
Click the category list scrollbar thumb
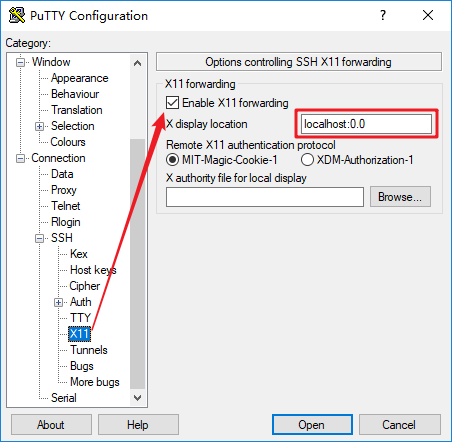coord(137,263)
